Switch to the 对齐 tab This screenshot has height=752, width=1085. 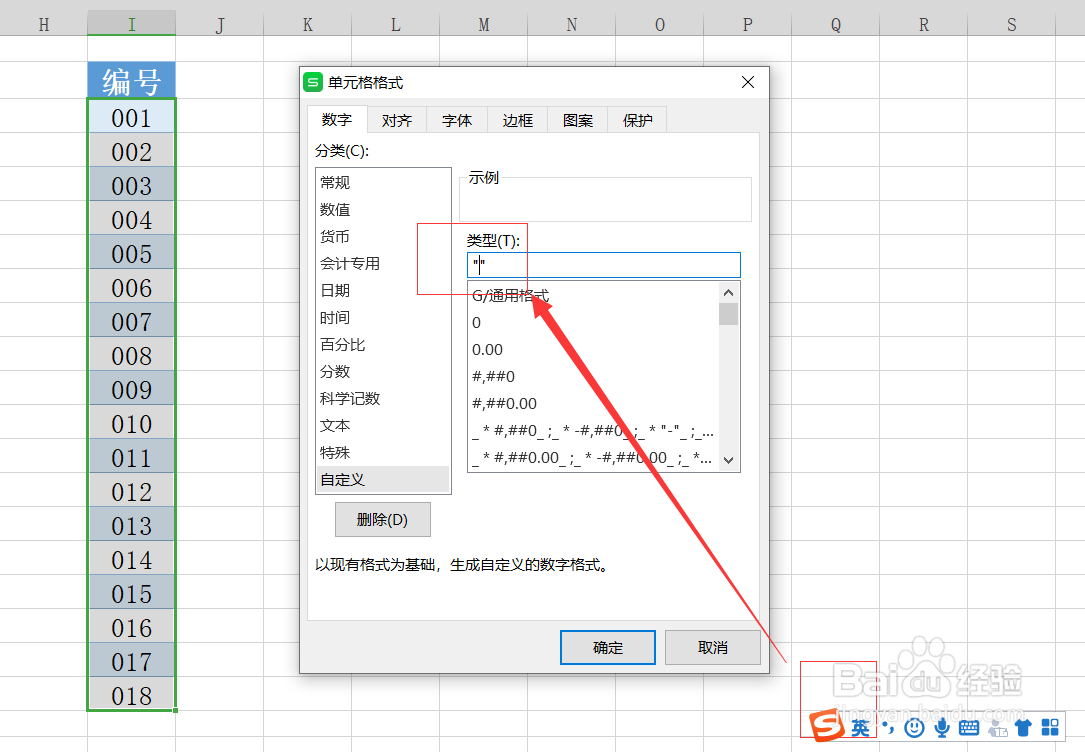(x=396, y=119)
